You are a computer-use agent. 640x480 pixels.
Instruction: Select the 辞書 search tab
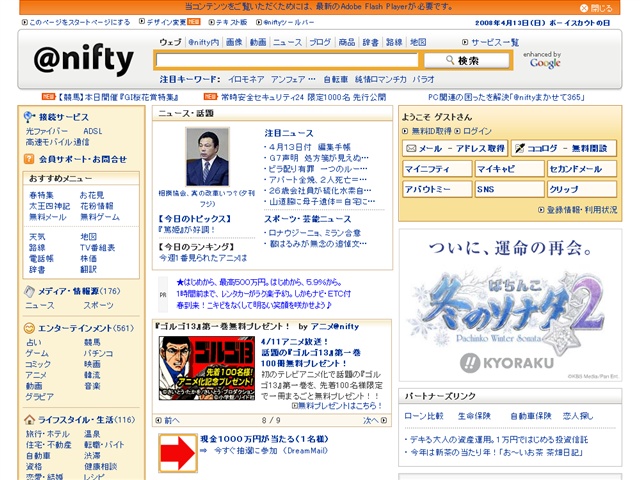click(x=371, y=42)
